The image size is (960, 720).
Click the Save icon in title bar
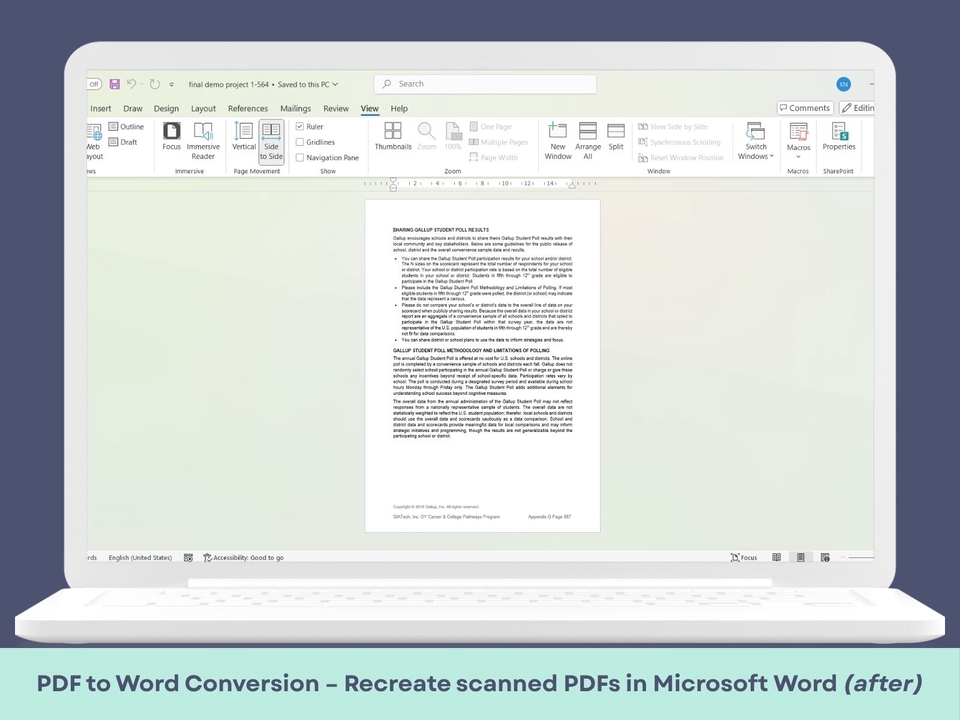115,84
